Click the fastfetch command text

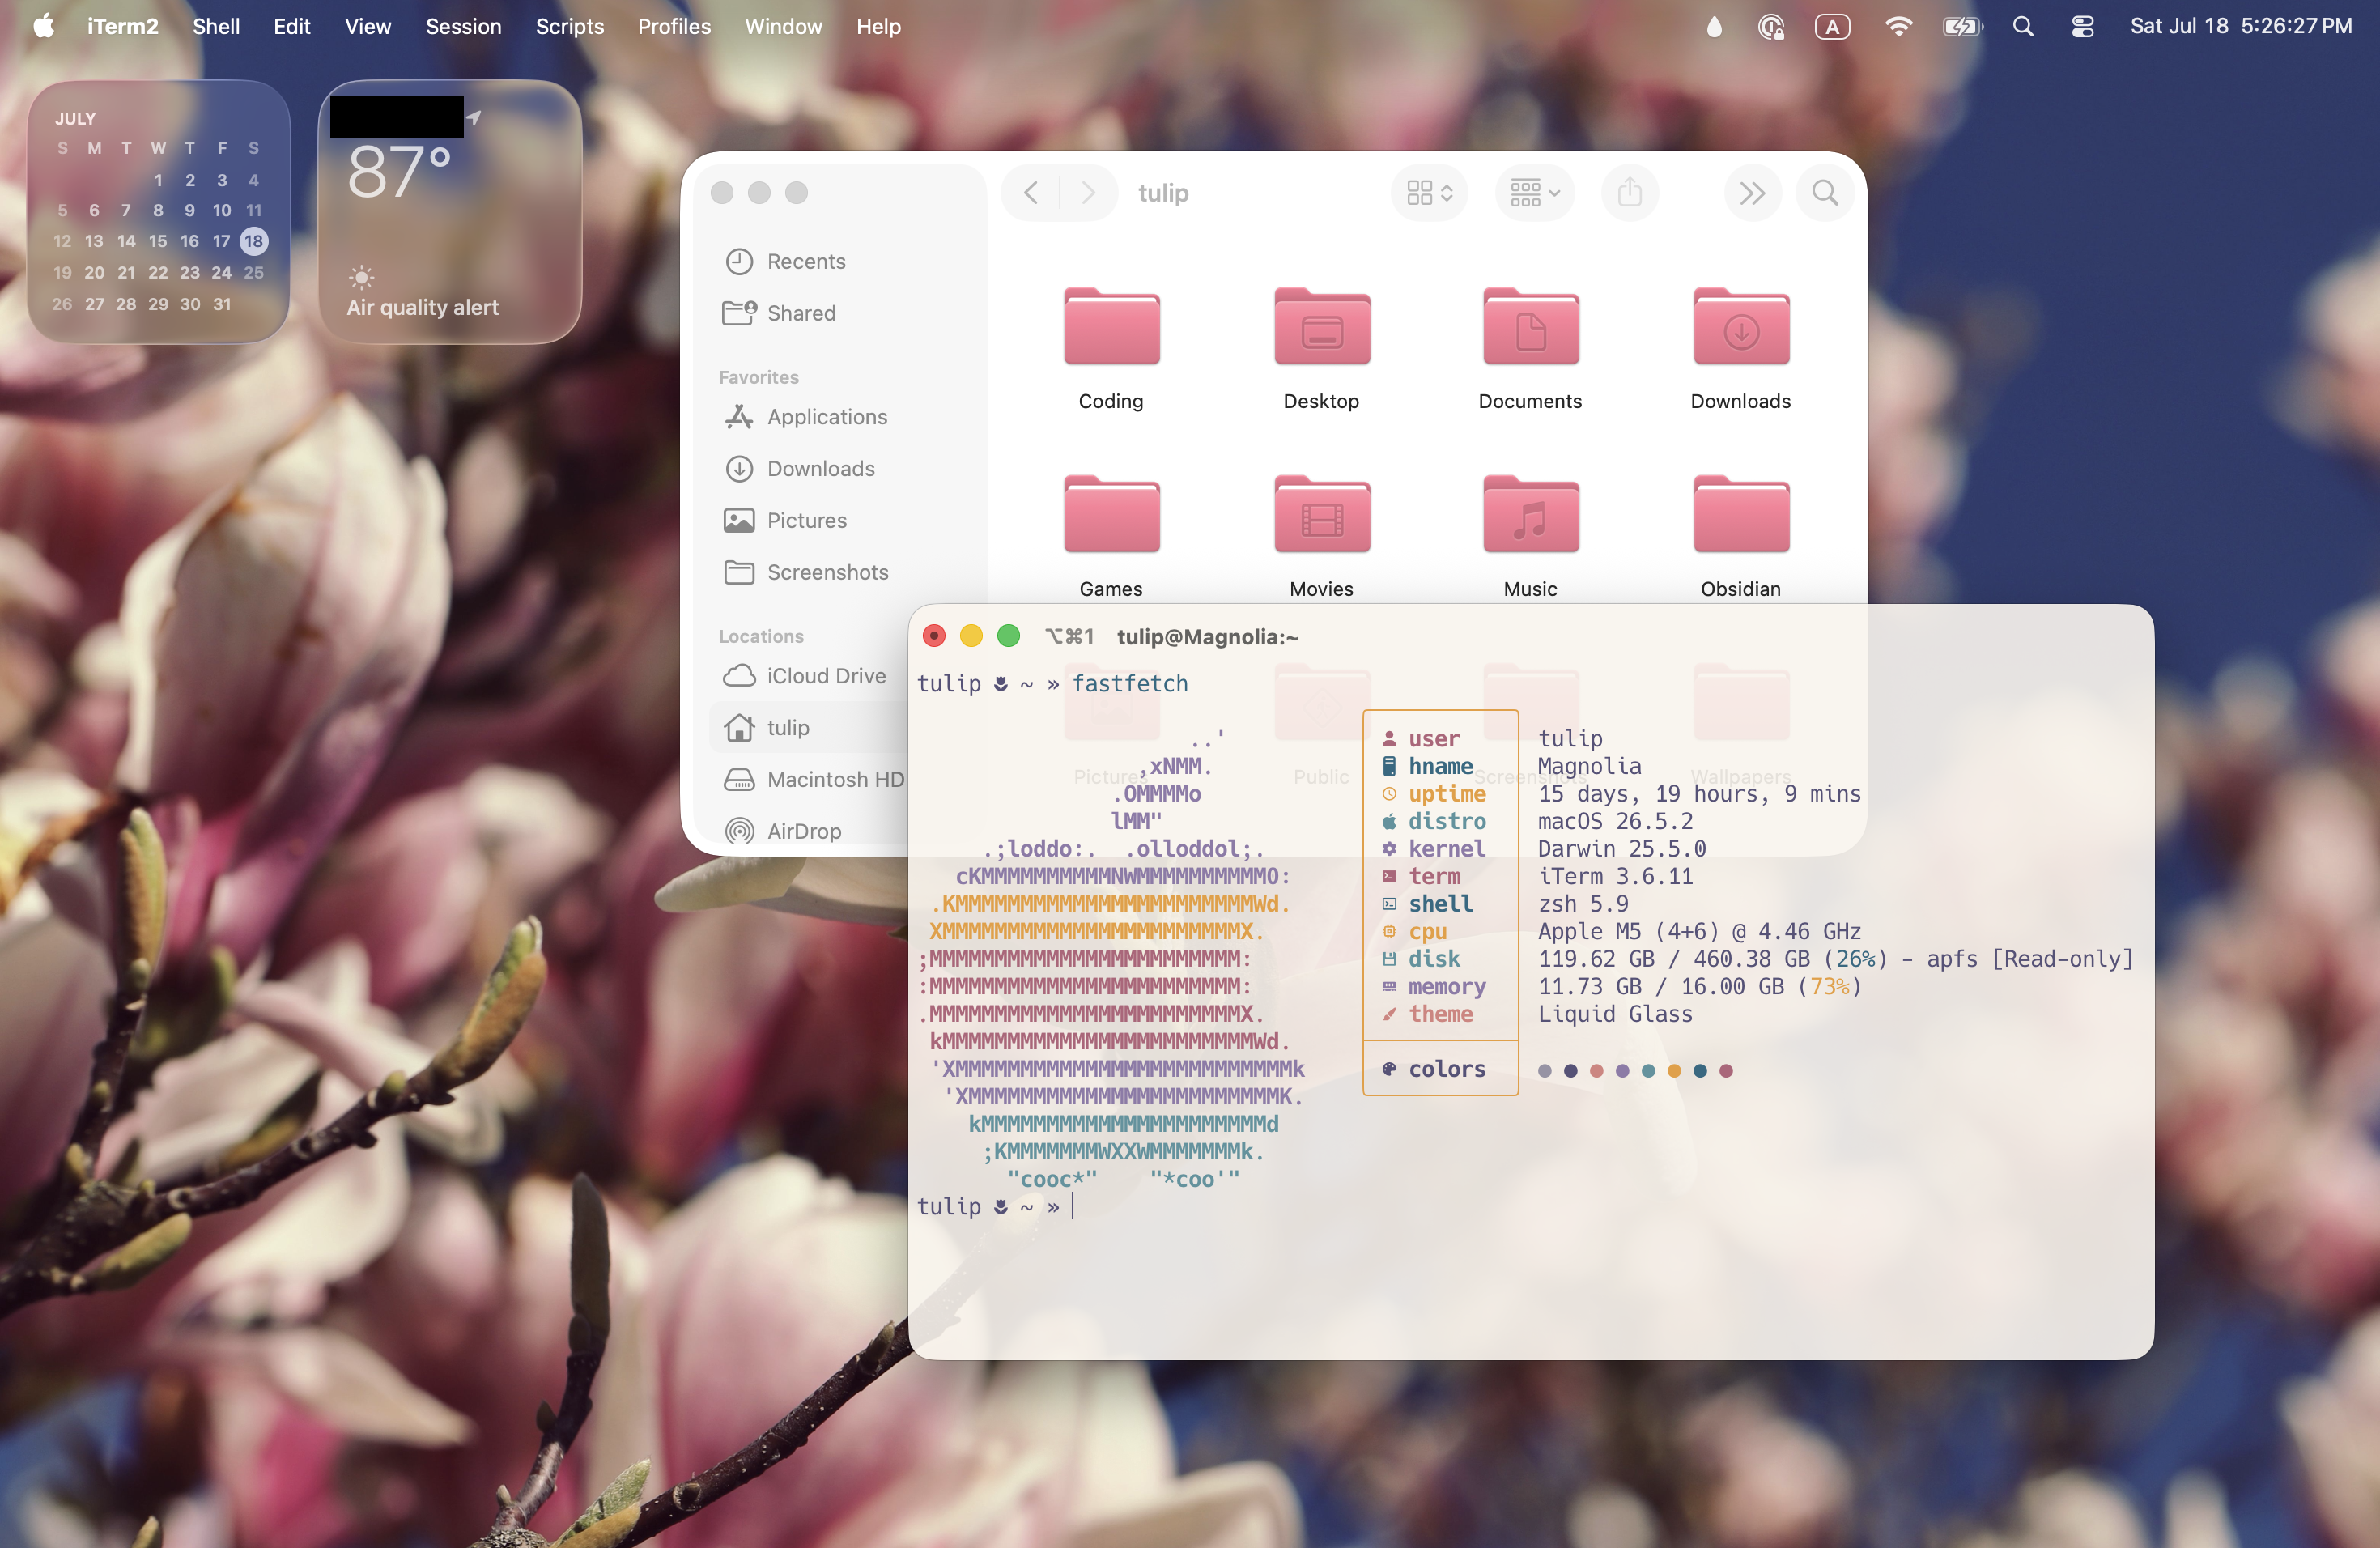(1130, 683)
